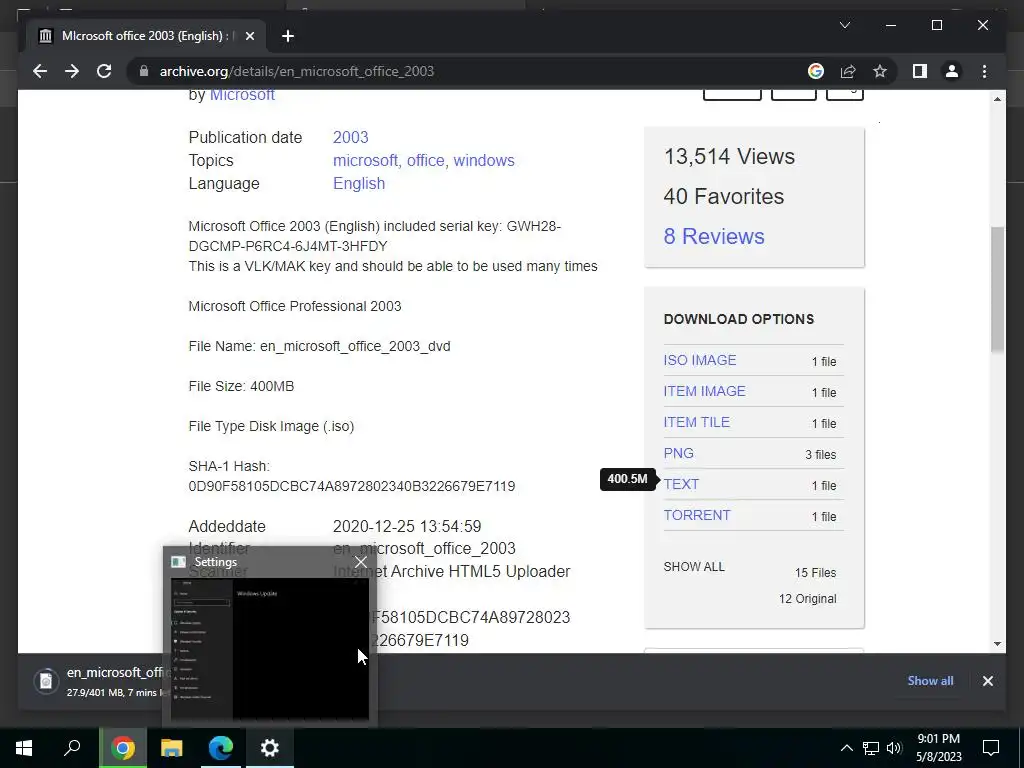Screen dimensions: 1024x768
Task: Open a new browser tab
Action: [288, 36]
